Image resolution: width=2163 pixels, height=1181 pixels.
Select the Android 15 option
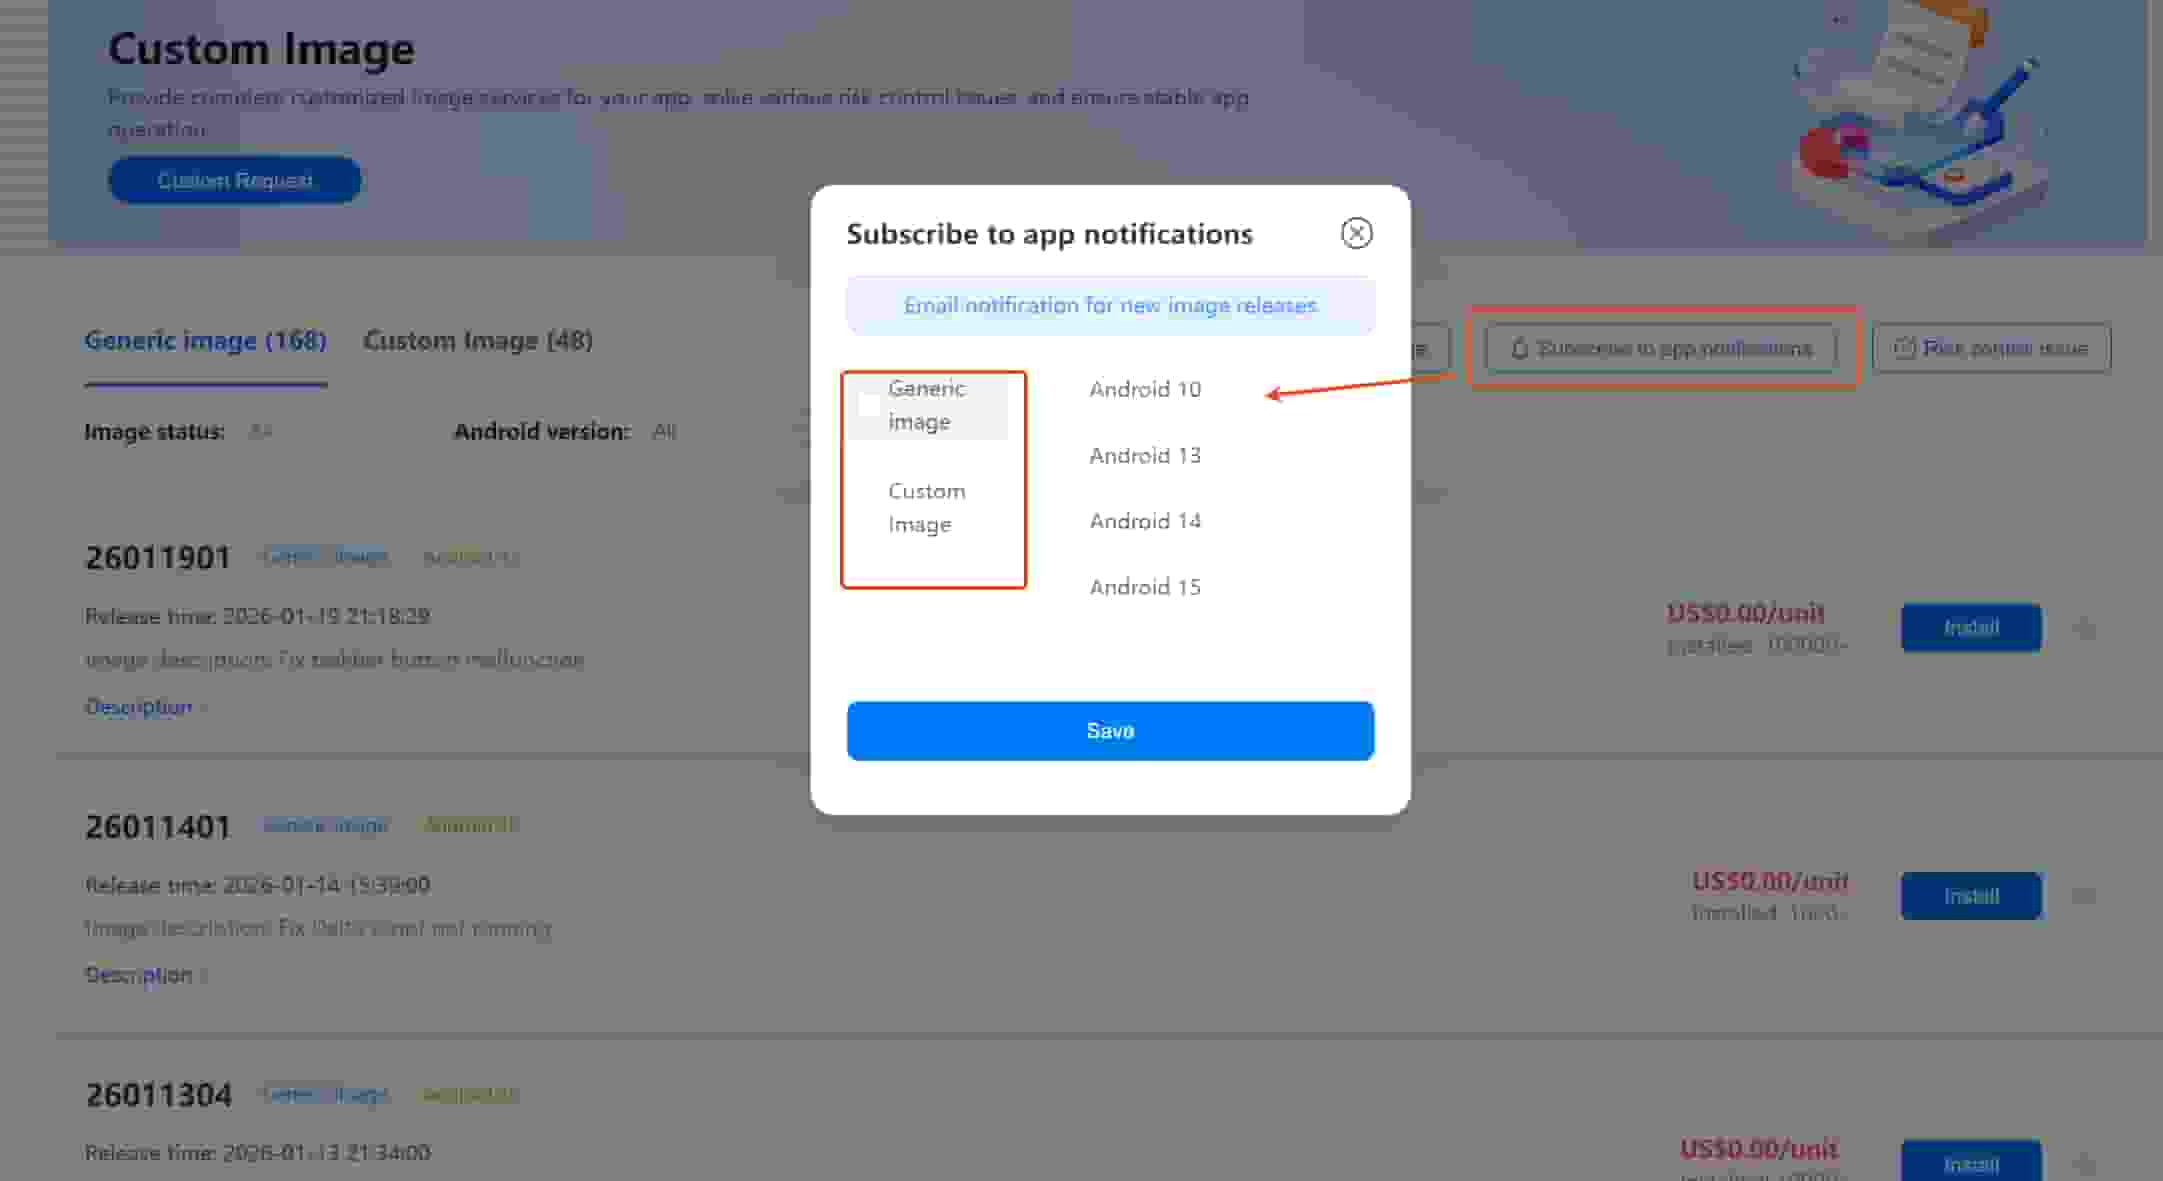[x=1145, y=587]
